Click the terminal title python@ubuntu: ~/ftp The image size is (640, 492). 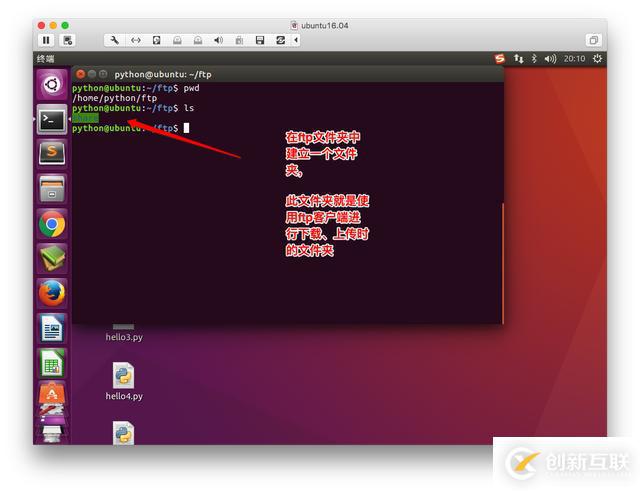(163, 74)
